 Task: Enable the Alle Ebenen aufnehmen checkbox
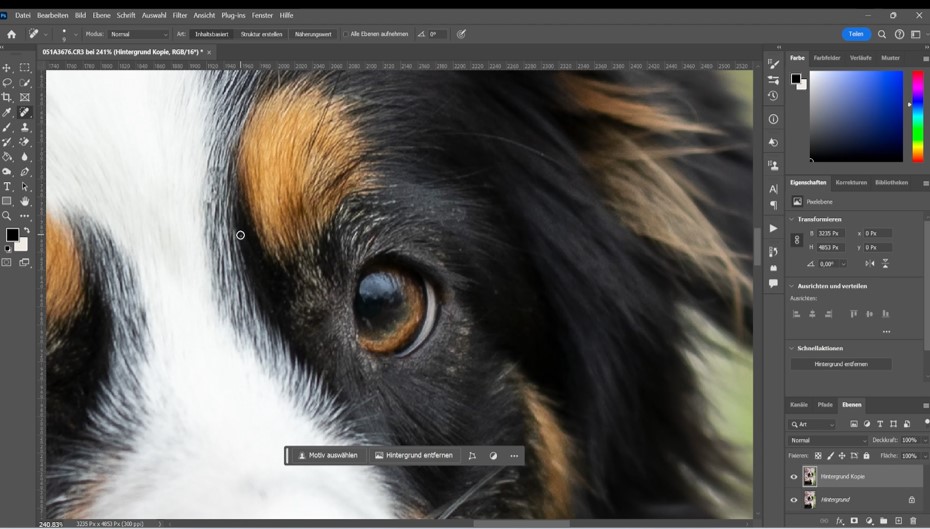click(x=346, y=34)
